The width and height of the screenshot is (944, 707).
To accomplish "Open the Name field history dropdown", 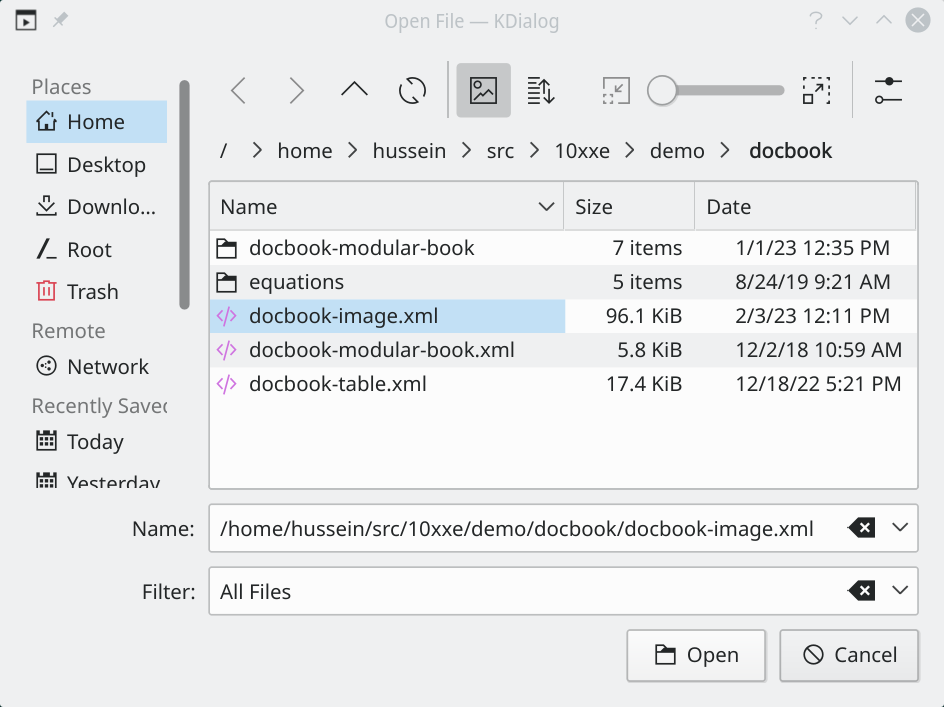I will 900,528.
